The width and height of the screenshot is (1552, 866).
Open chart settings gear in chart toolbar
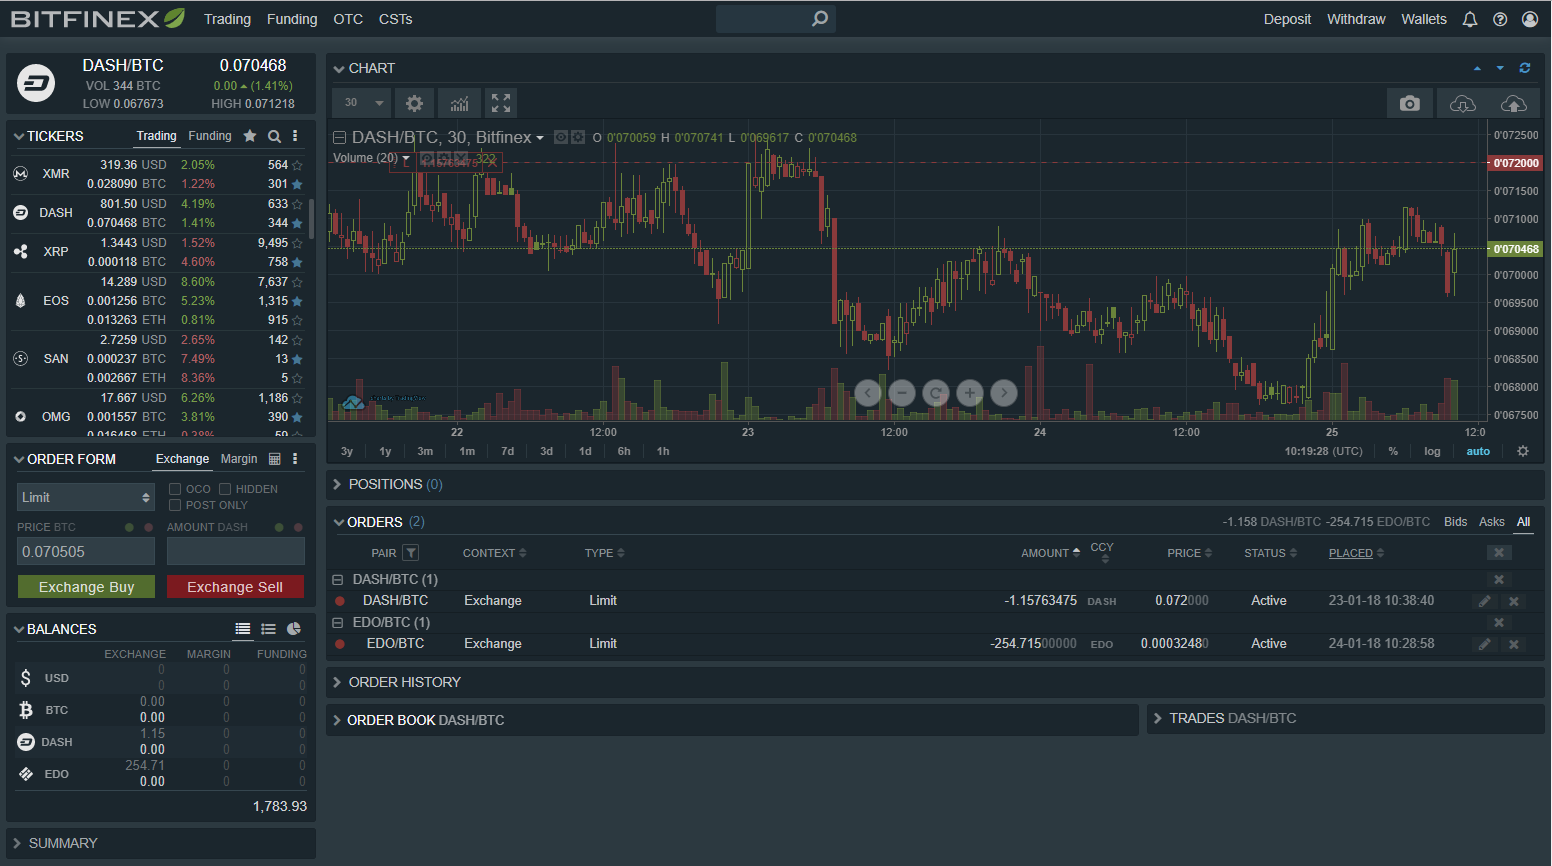(x=414, y=103)
